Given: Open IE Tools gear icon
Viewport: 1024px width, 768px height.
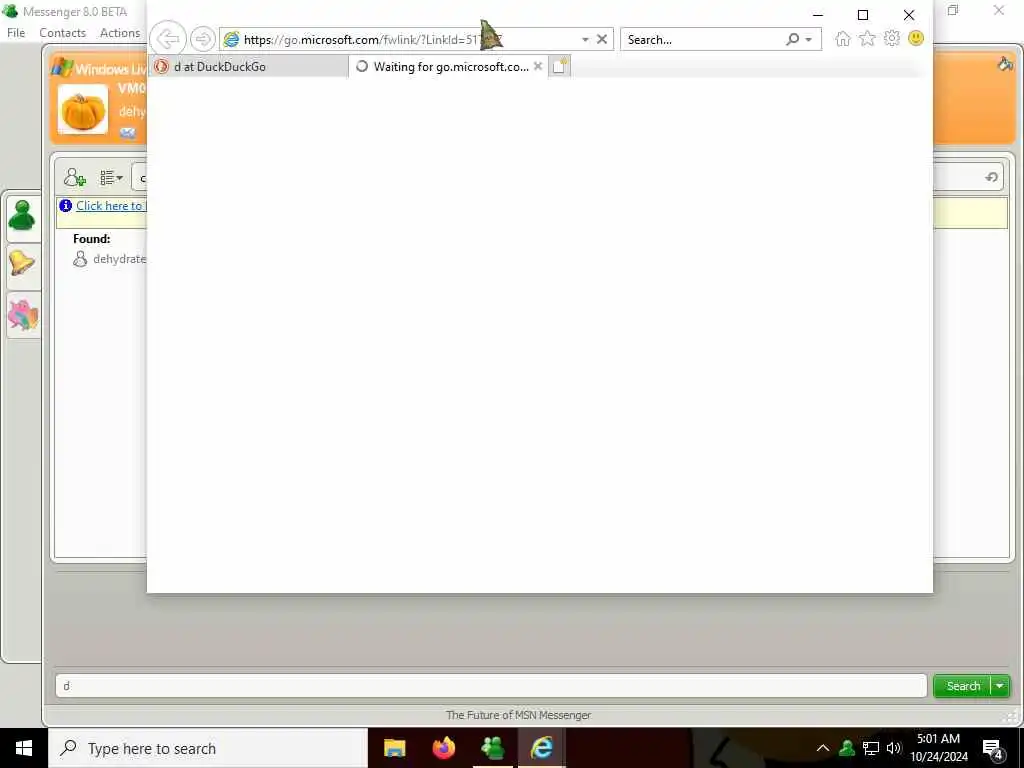Looking at the screenshot, I should pyautogui.click(x=891, y=39).
